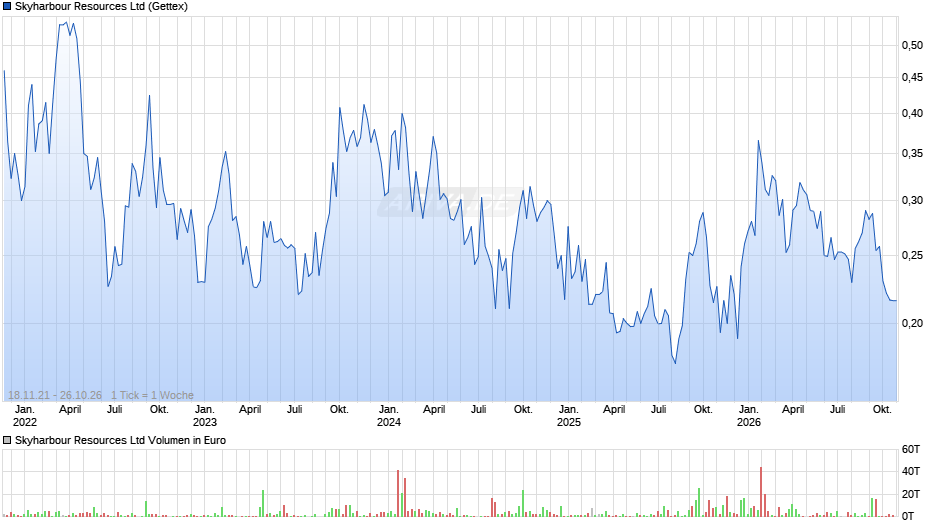Click the 0,50 price axis label
Viewport: 940px width, 526px height.
coord(912,46)
